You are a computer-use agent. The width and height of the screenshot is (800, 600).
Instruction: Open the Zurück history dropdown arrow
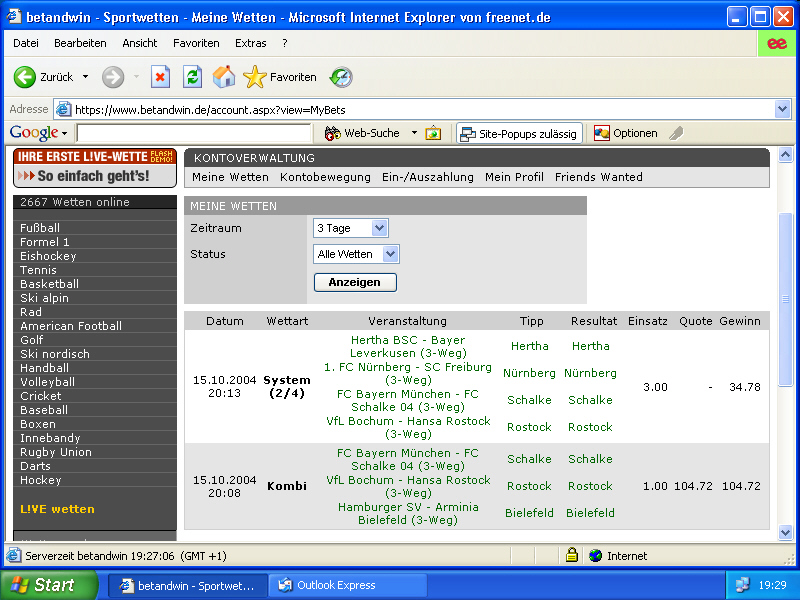pos(85,77)
